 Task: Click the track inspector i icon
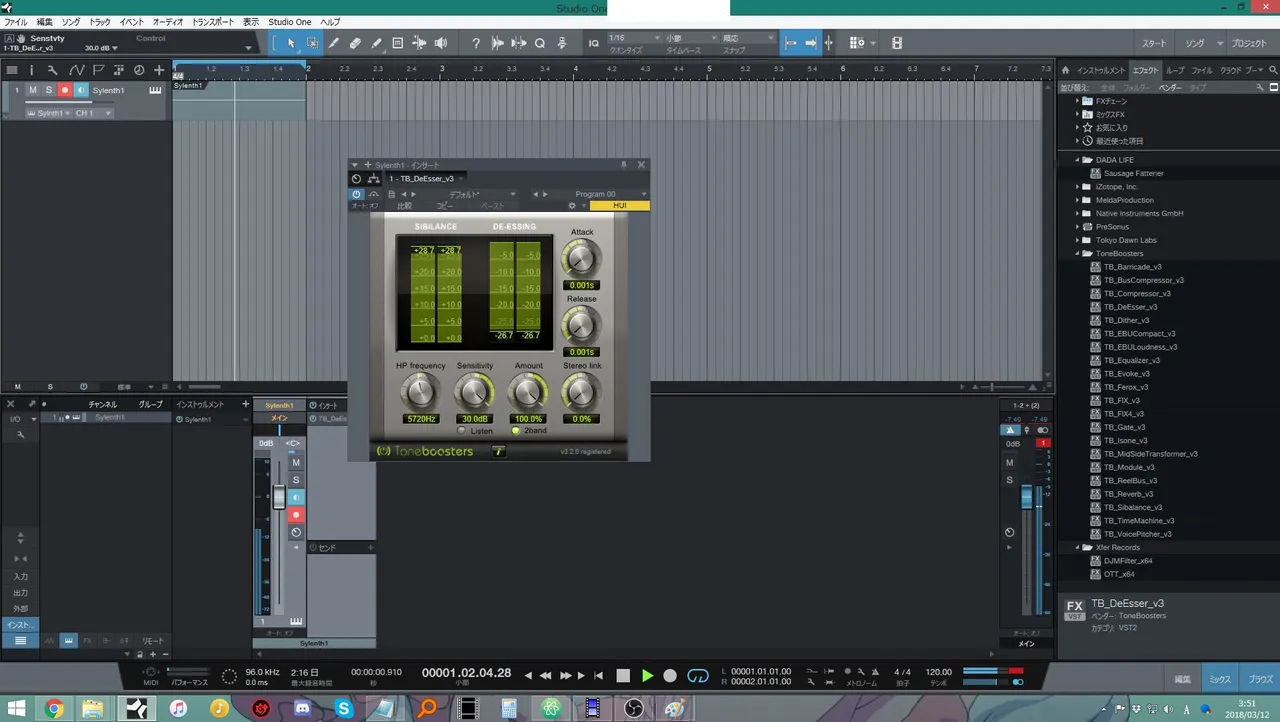pyautogui.click(x=31, y=70)
